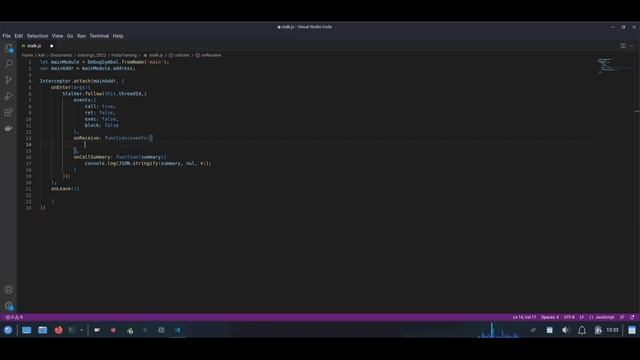The image size is (640, 360).
Task: Open Run and Debug view
Action: pos(9,96)
